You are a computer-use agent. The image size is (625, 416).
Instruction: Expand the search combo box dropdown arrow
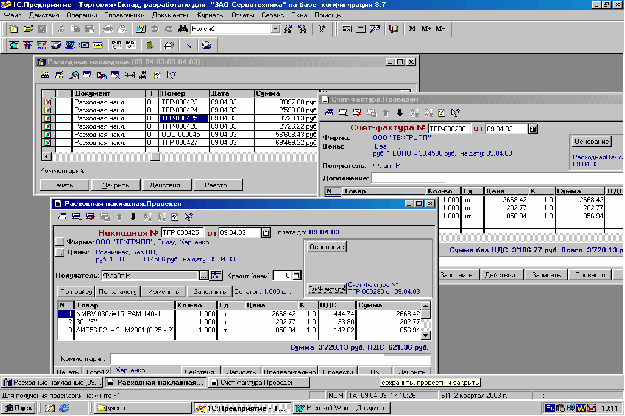point(276,29)
